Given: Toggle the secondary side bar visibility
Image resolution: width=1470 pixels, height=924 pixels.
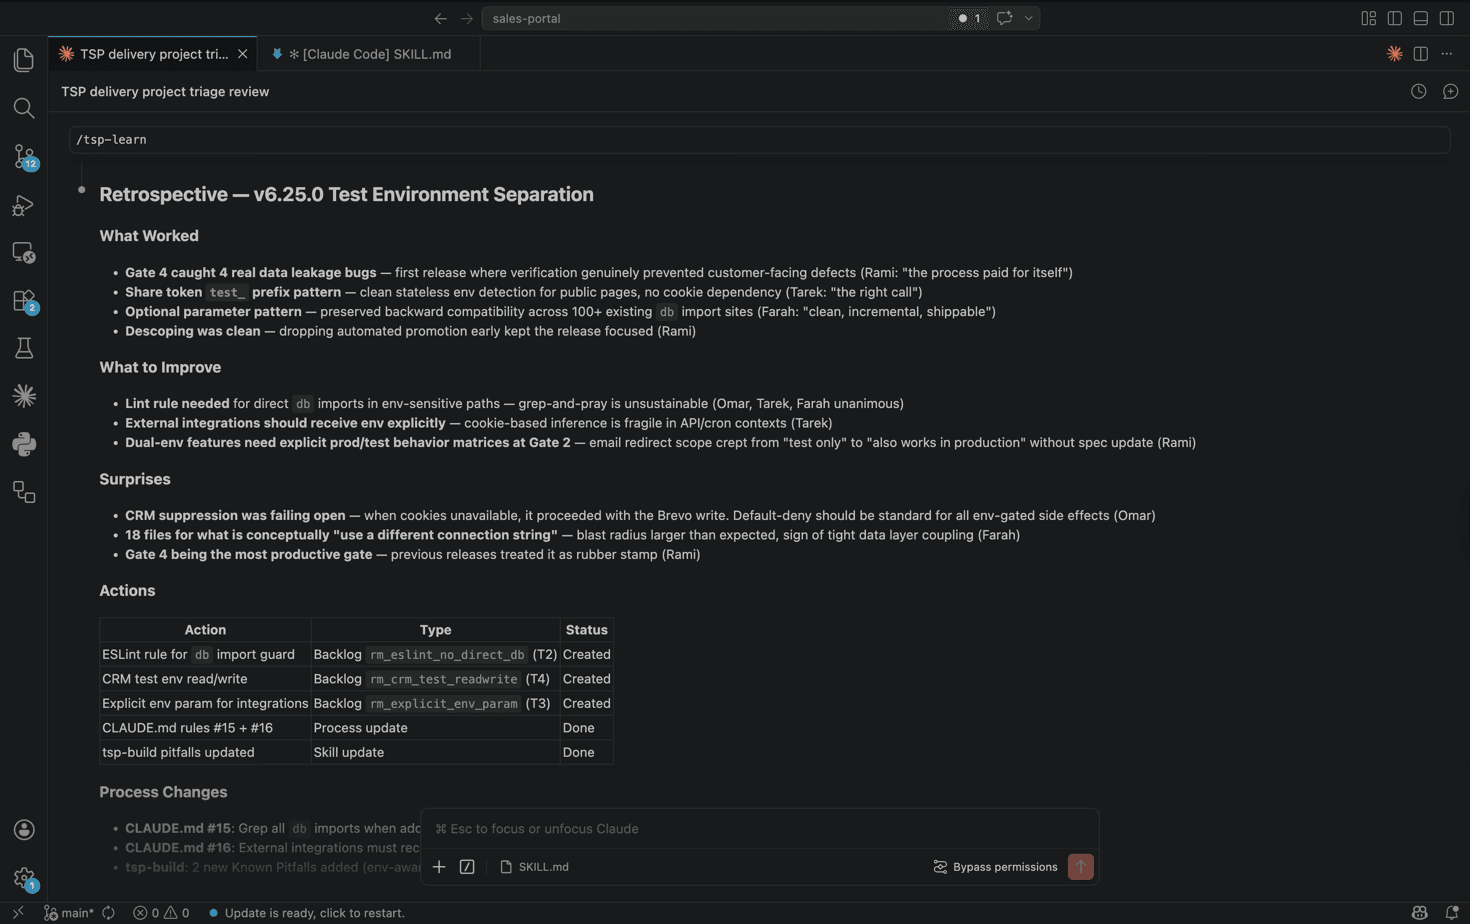Looking at the screenshot, I should (1446, 18).
